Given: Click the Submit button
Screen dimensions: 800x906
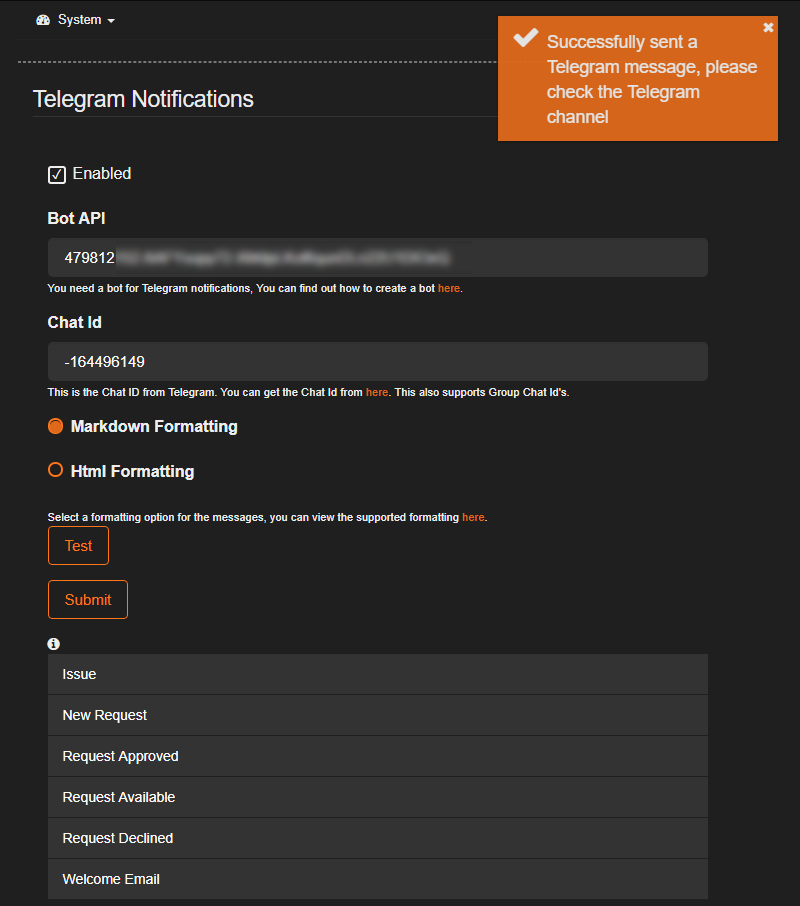Looking at the screenshot, I should pyautogui.click(x=88, y=600).
